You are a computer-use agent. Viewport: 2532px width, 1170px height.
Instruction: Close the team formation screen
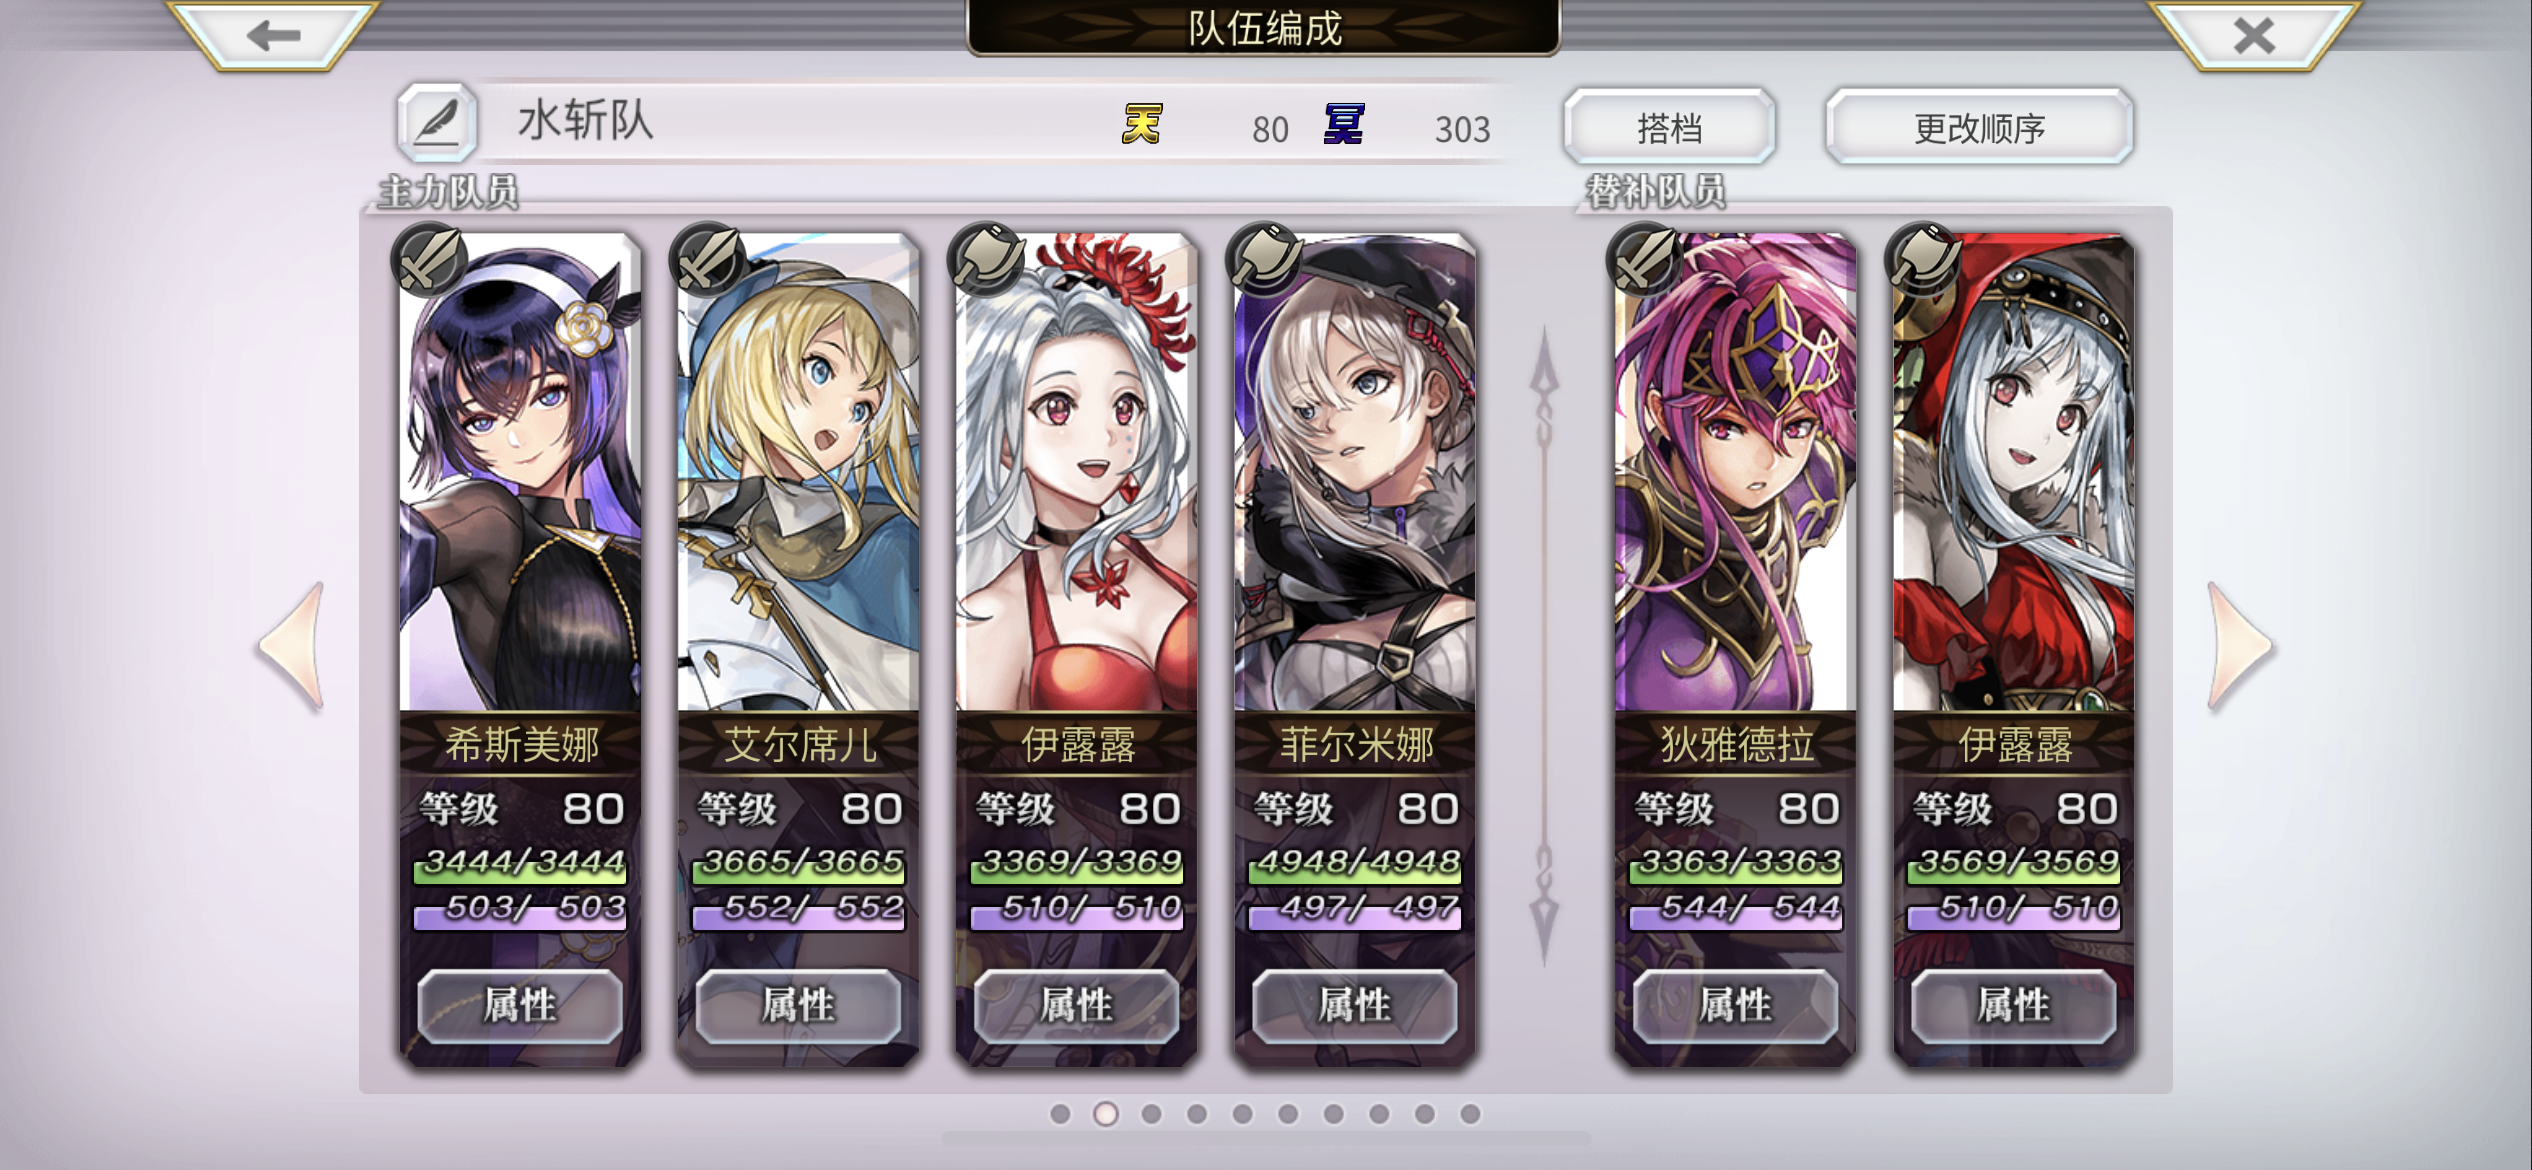point(2254,36)
